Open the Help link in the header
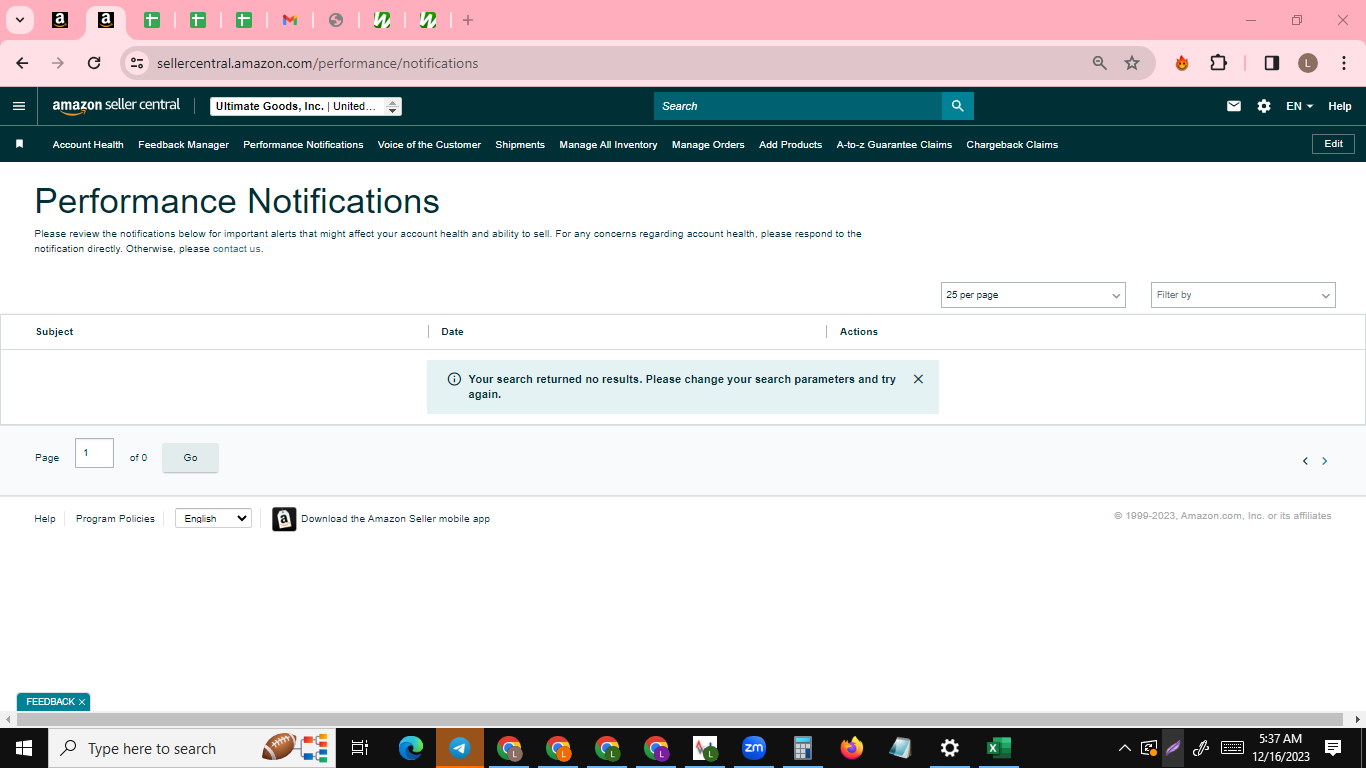 (x=1339, y=106)
